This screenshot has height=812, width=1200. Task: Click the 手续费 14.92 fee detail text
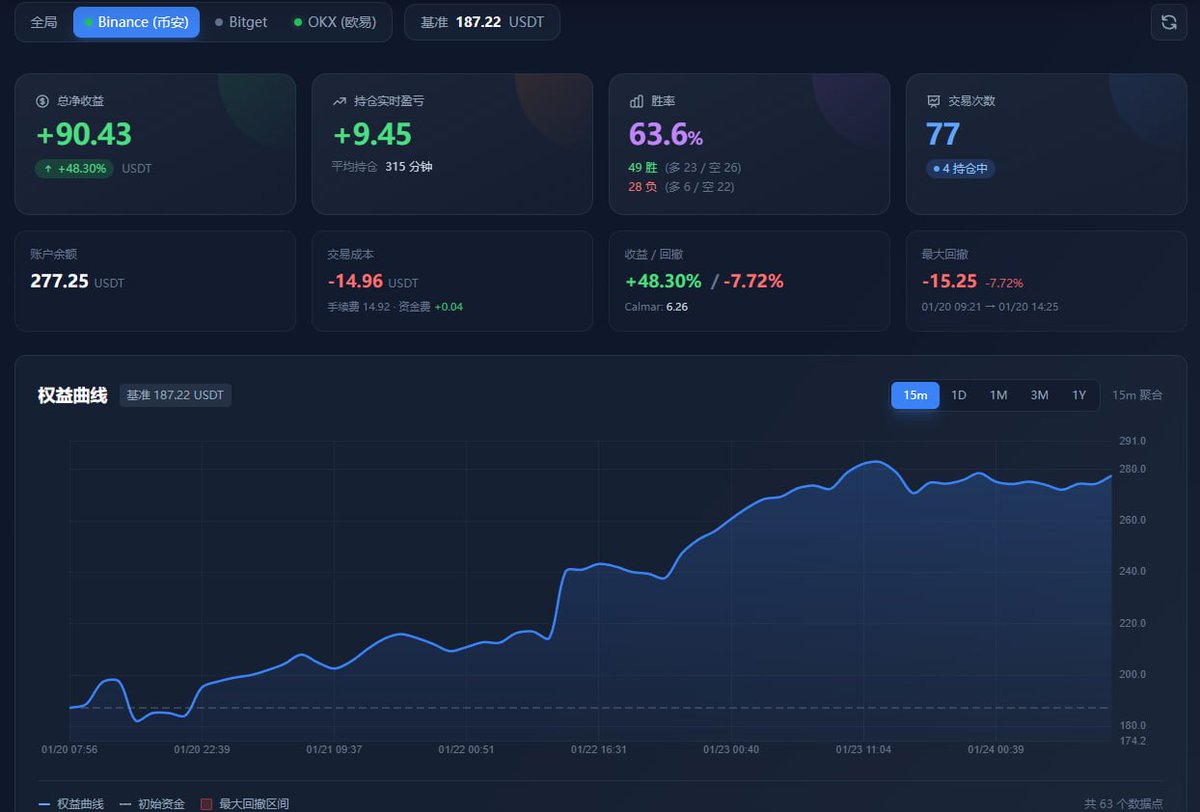click(359, 307)
